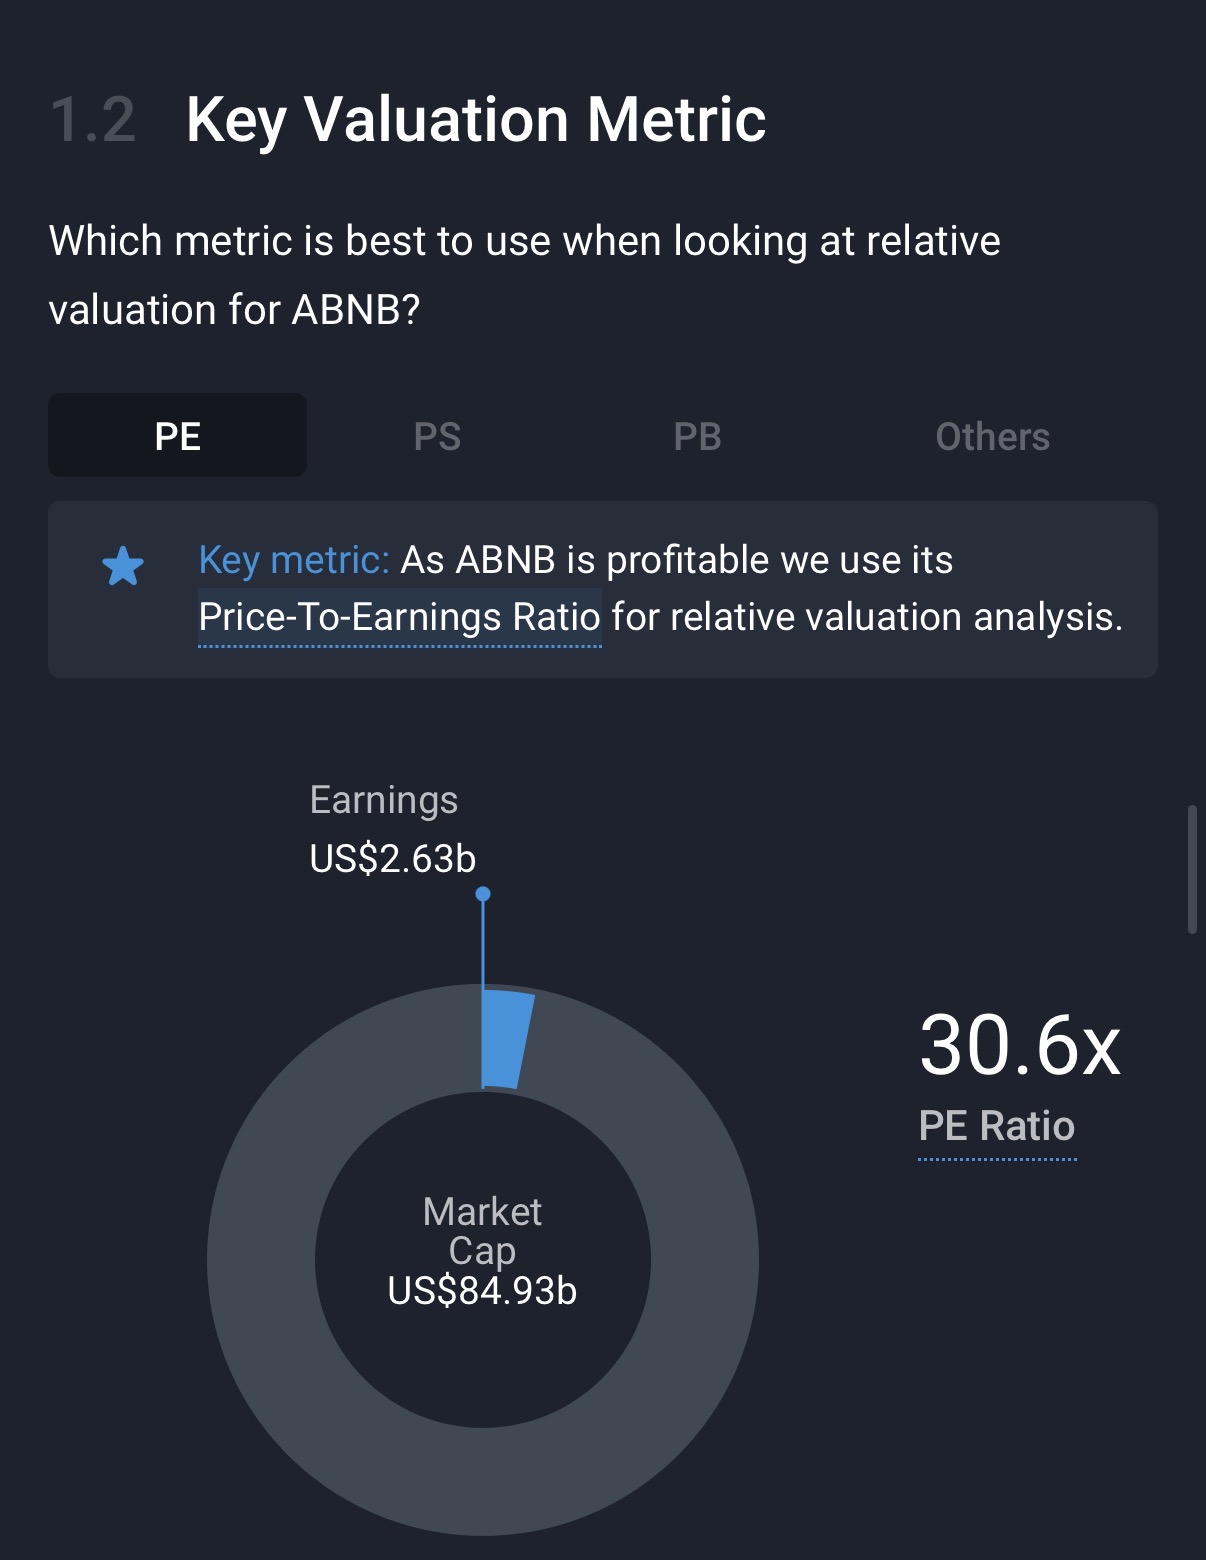Image resolution: width=1206 pixels, height=1560 pixels.
Task: Click the underlined PE Ratio link
Action: (997, 1127)
